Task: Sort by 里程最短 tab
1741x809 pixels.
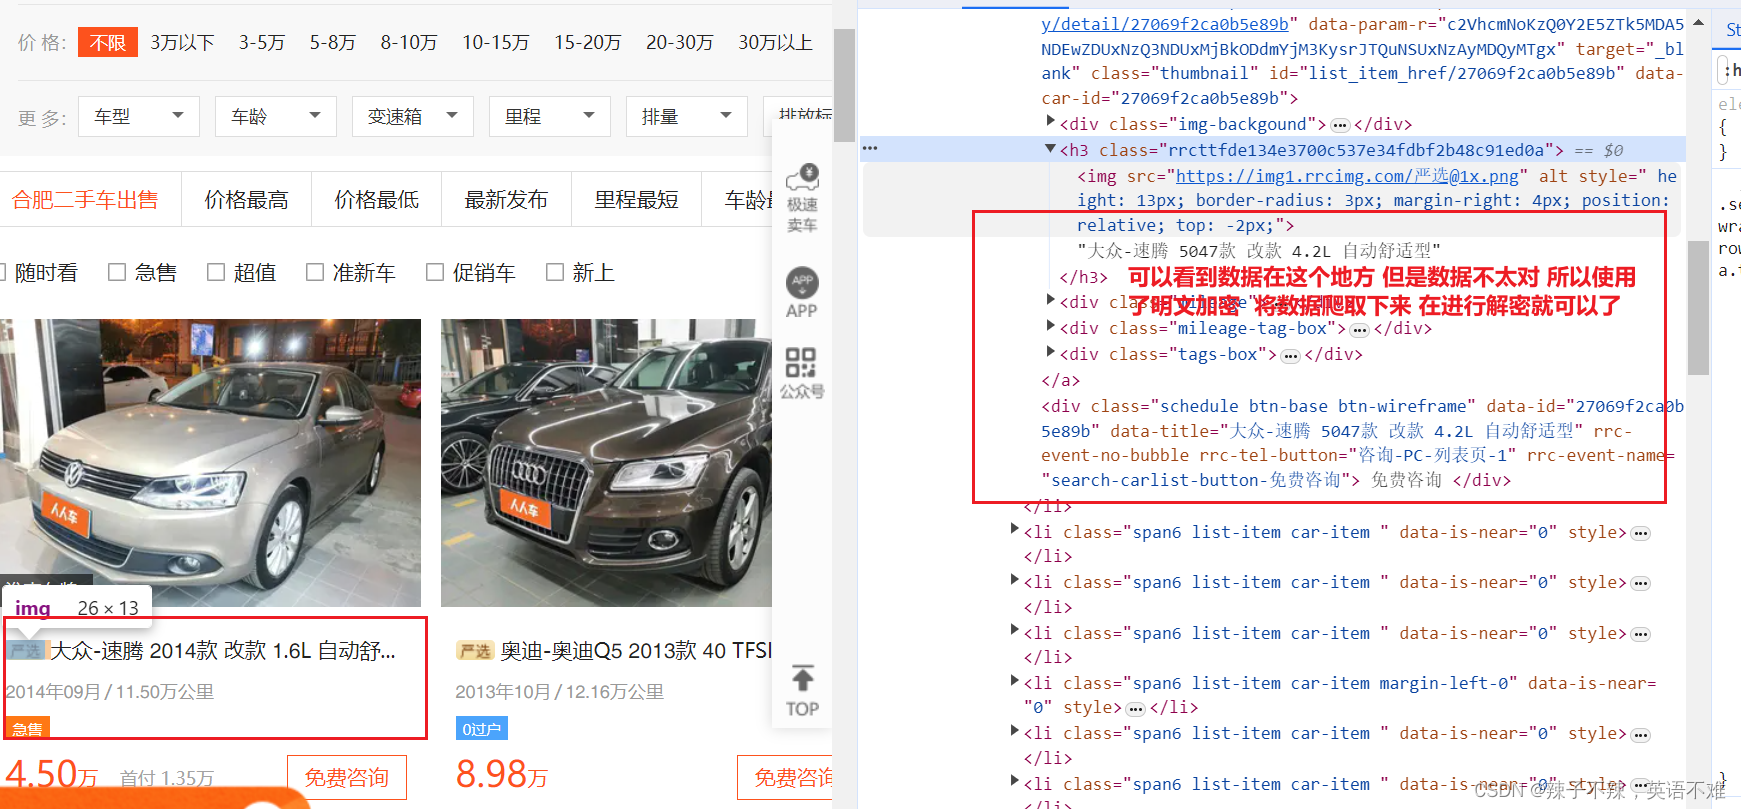Action: [x=637, y=199]
